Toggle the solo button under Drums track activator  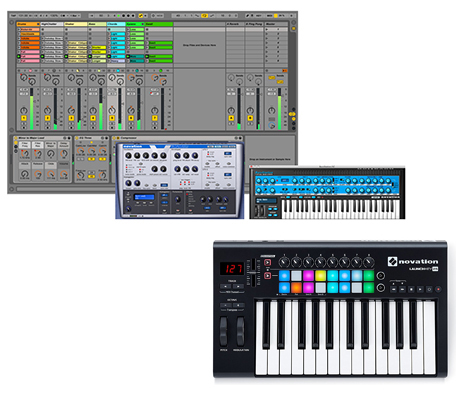[24, 123]
